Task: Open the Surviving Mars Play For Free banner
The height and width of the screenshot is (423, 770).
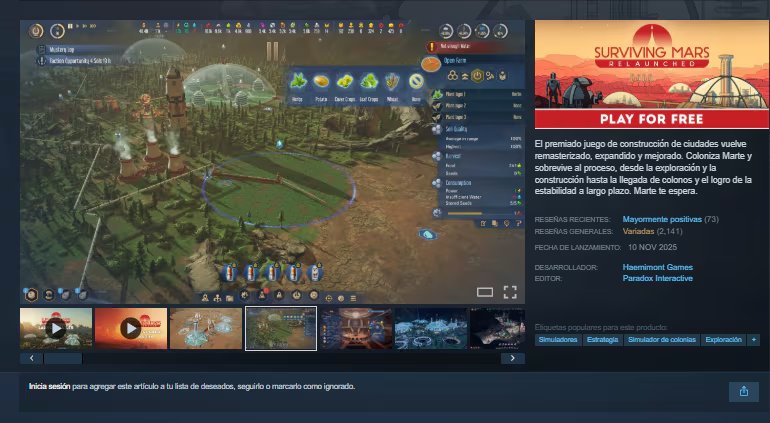Action: pyautogui.click(x=652, y=74)
